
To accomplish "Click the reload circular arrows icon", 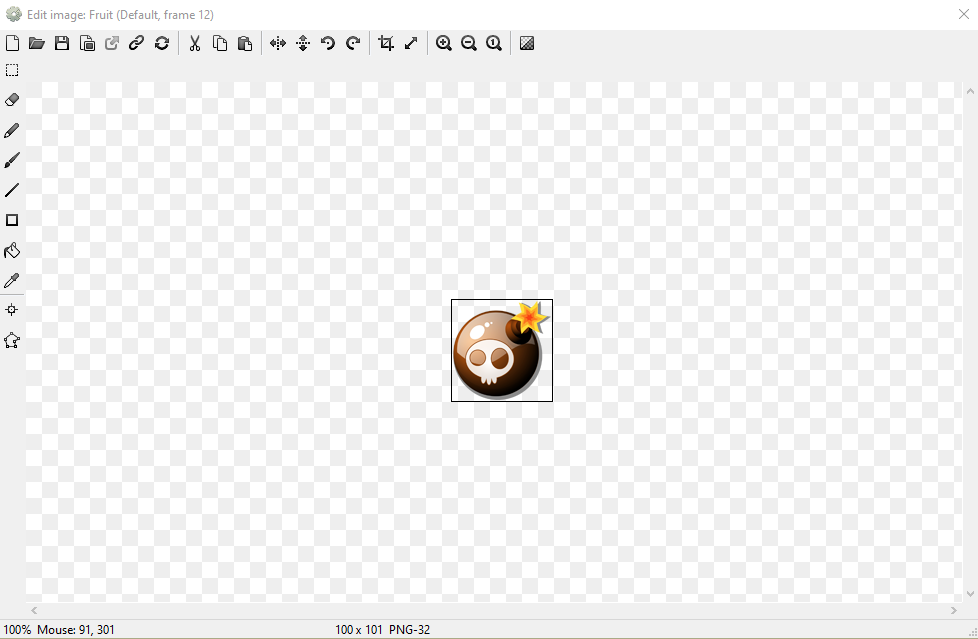I will tap(162, 43).
